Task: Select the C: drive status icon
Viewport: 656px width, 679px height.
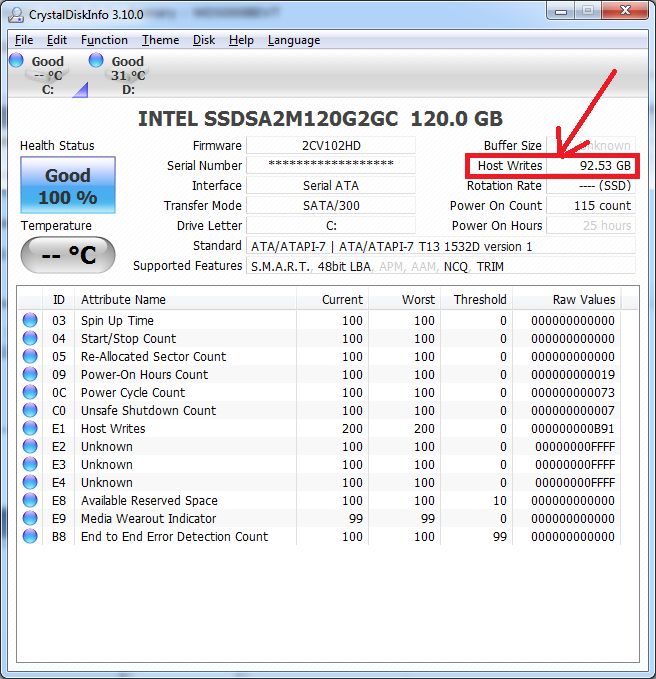Action: 16,60
